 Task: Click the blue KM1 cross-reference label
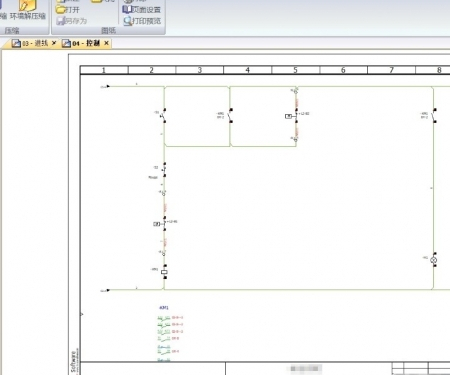[x=164, y=308]
